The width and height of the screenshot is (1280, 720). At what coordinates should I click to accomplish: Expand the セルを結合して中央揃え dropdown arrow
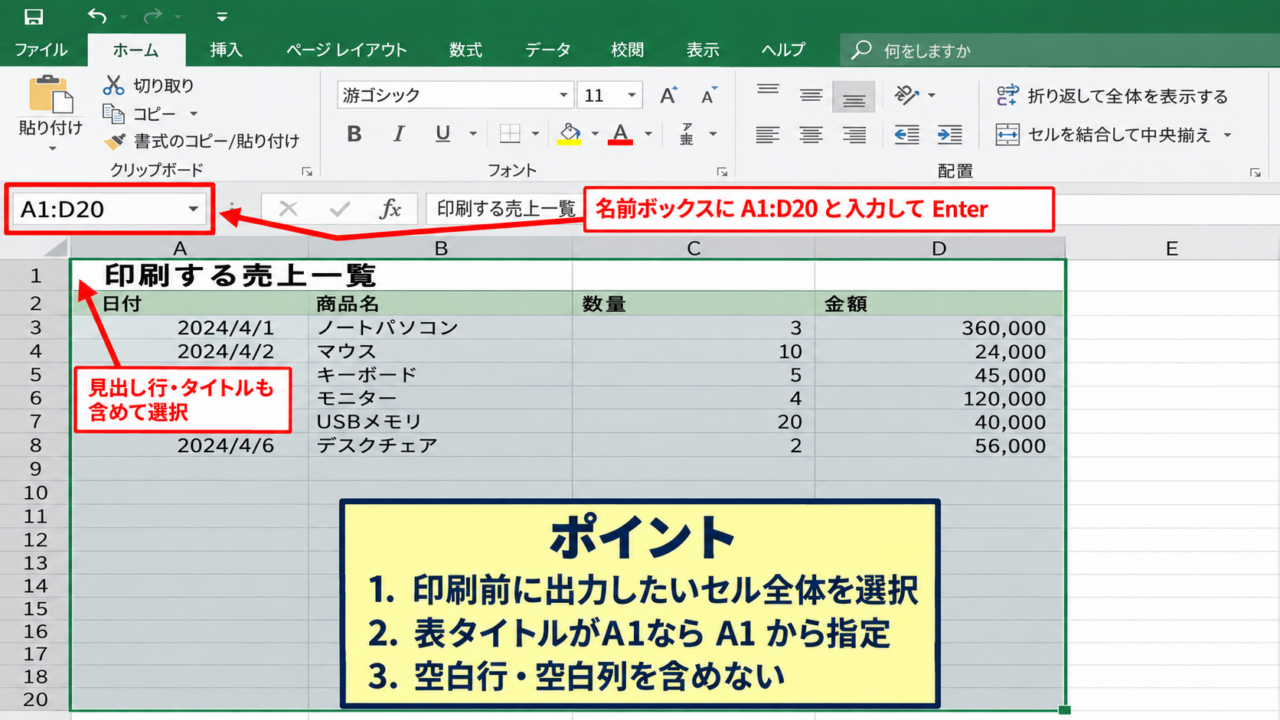tap(1227, 135)
